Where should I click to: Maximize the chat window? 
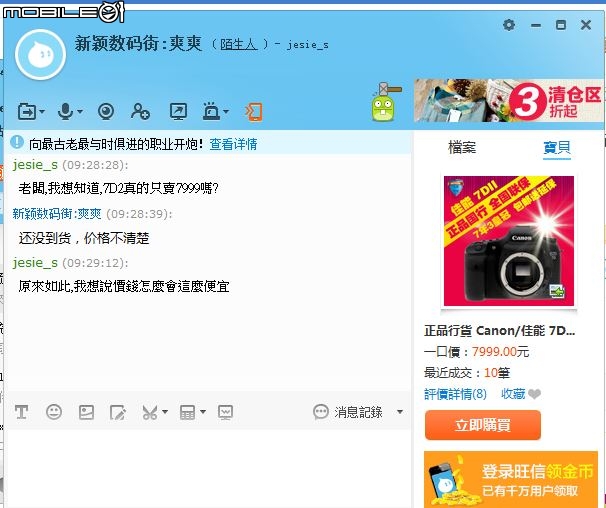(x=561, y=25)
